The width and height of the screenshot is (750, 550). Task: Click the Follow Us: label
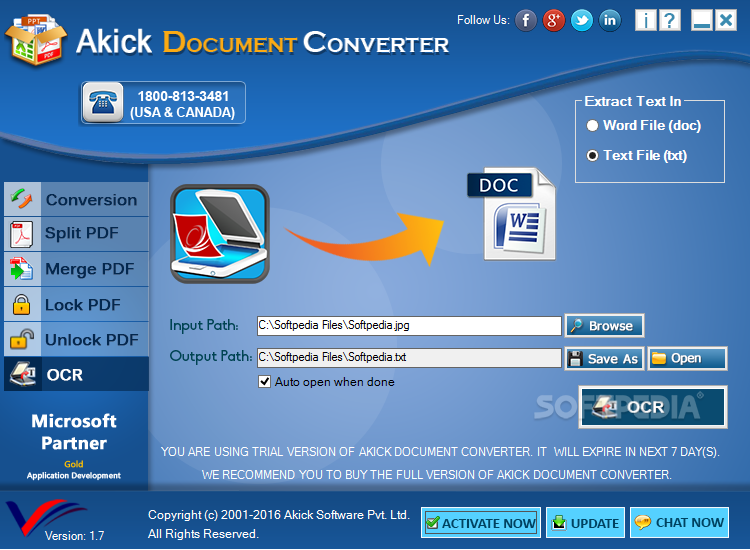pos(483,20)
